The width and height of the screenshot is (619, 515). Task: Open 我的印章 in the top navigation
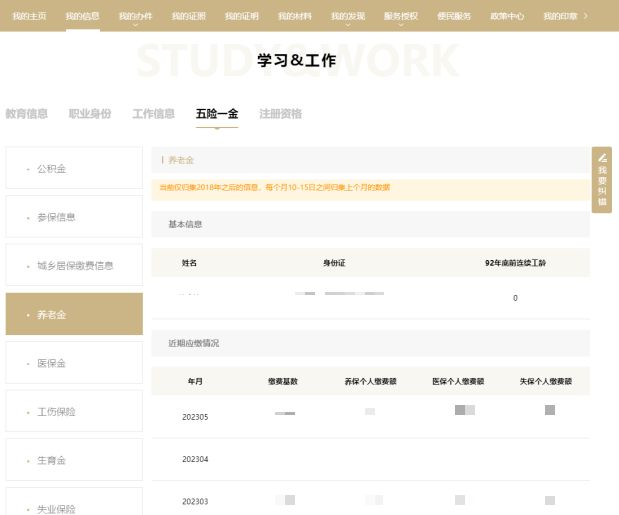(560, 16)
